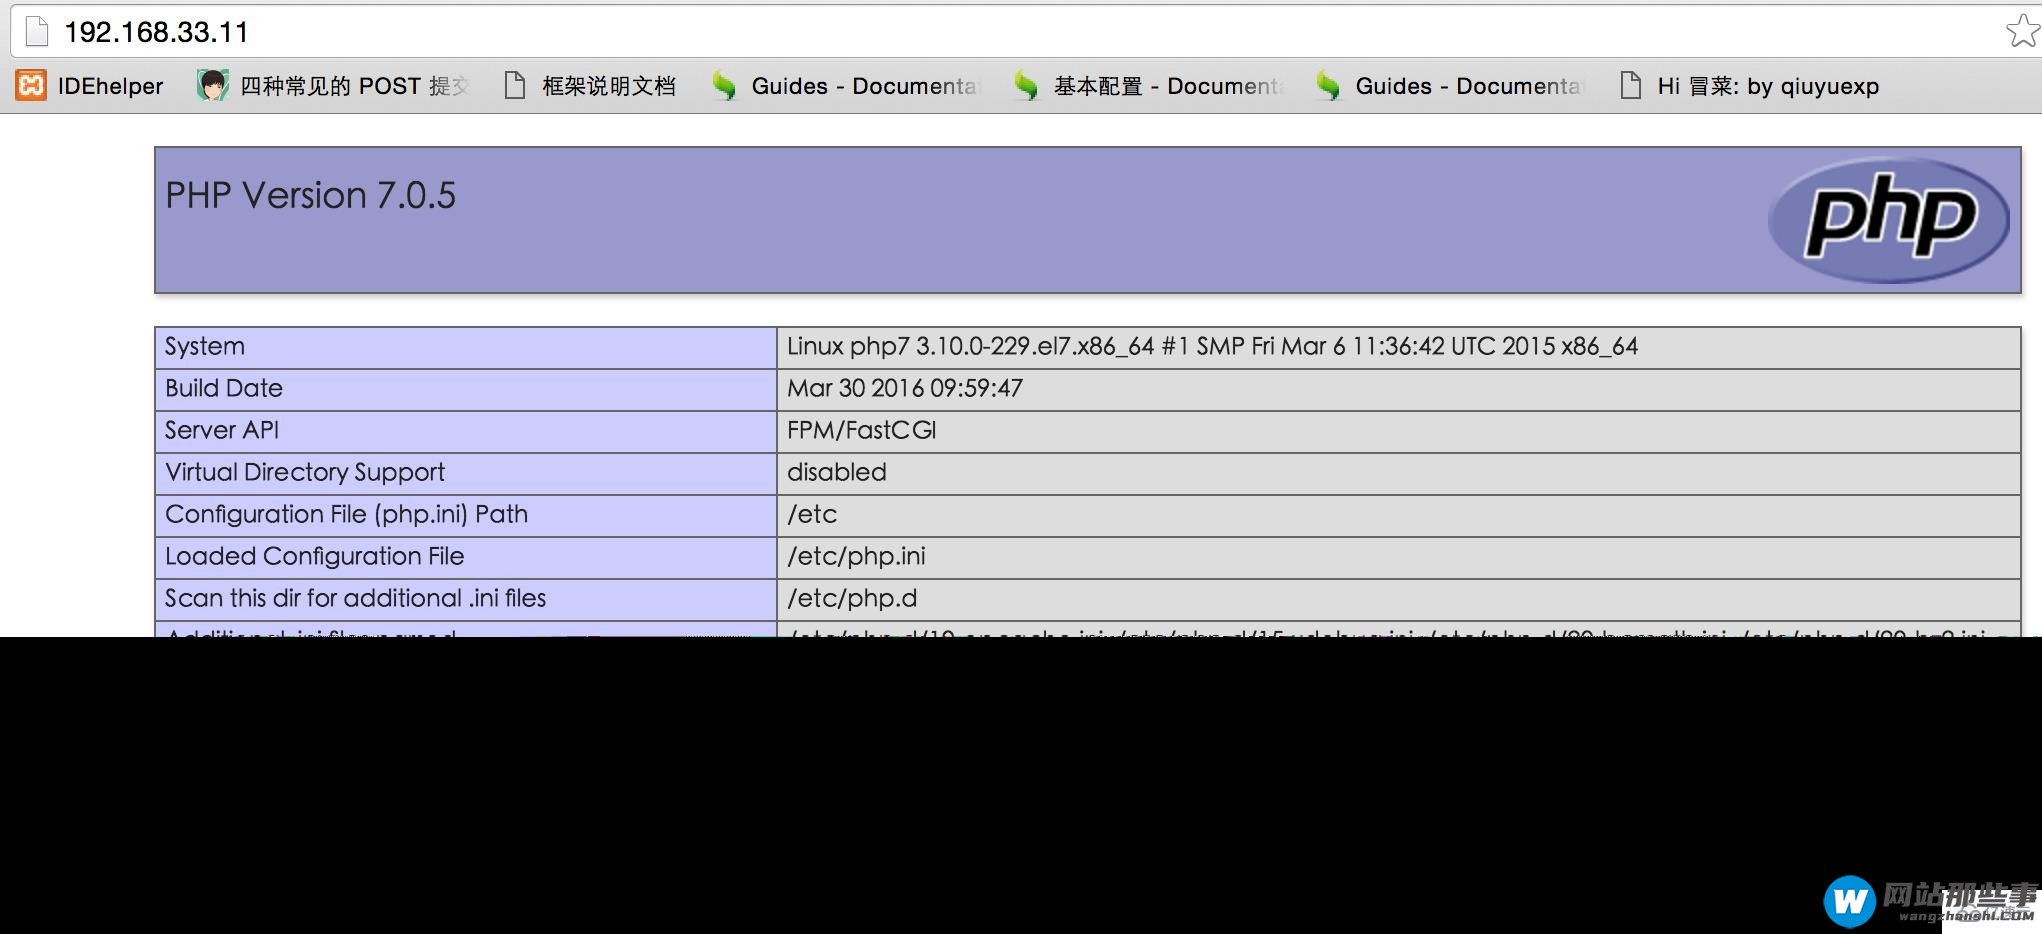2042x934 pixels.
Task: Select the FPM/FastCGI value
Action: tap(862, 430)
